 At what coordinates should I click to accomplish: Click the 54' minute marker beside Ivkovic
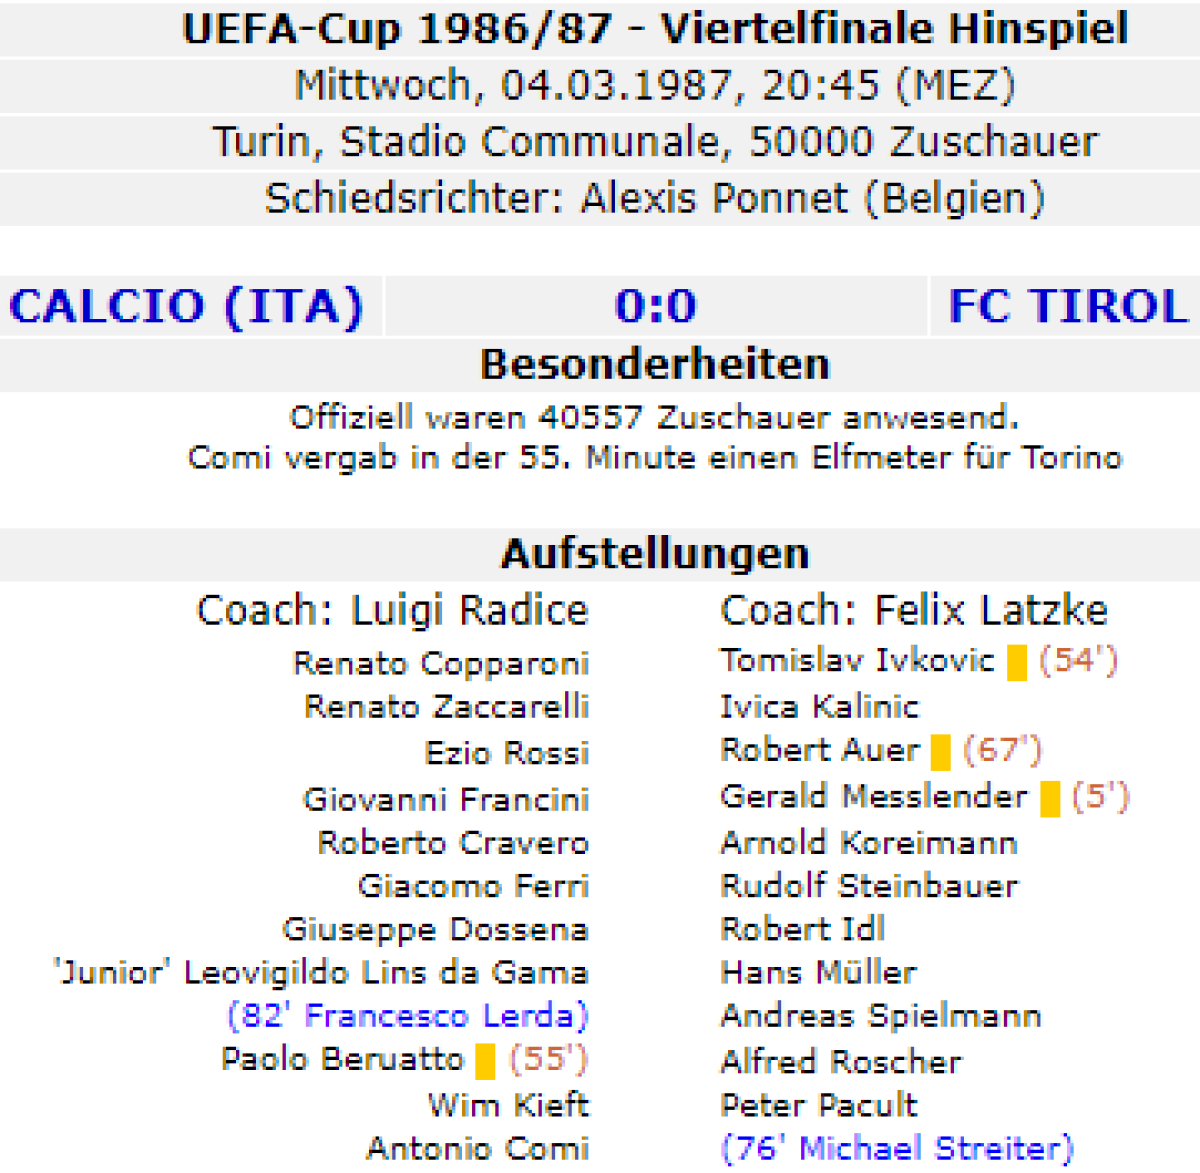point(1078,660)
